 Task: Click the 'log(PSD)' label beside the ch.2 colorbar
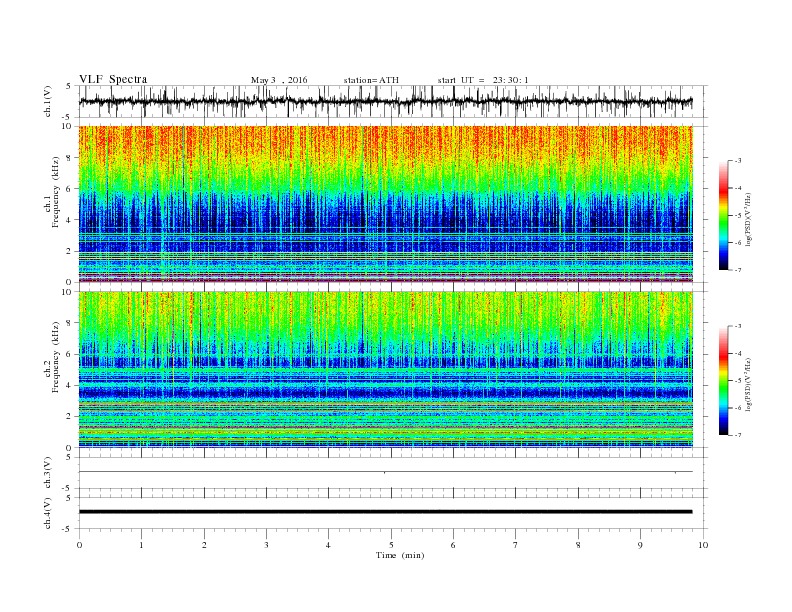pyautogui.click(x=748, y=384)
